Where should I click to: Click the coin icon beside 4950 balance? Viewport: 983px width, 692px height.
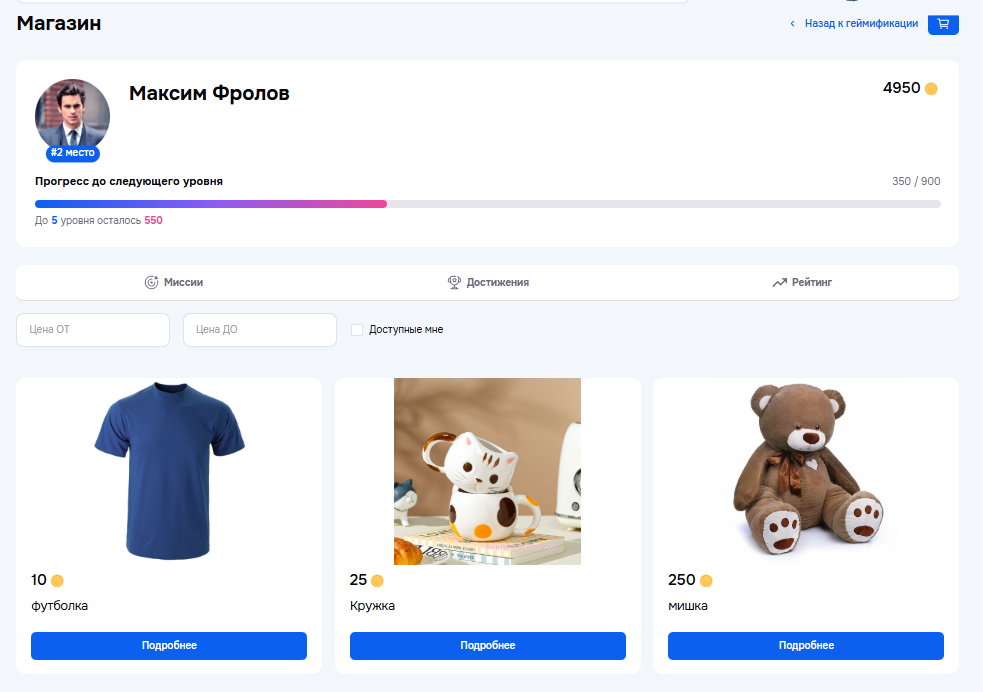click(931, 89)
